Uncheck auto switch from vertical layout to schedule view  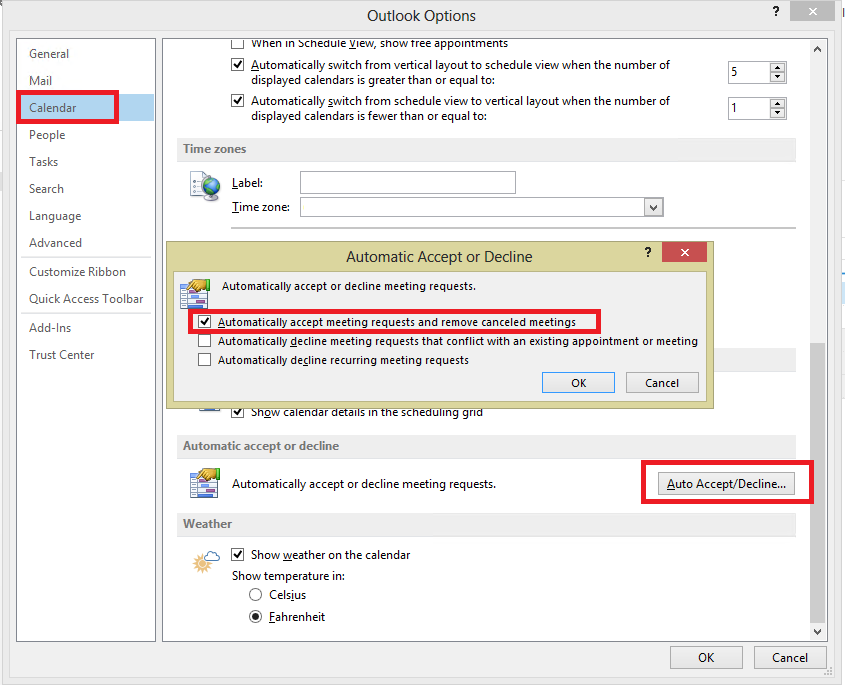(x=237, y=65)
